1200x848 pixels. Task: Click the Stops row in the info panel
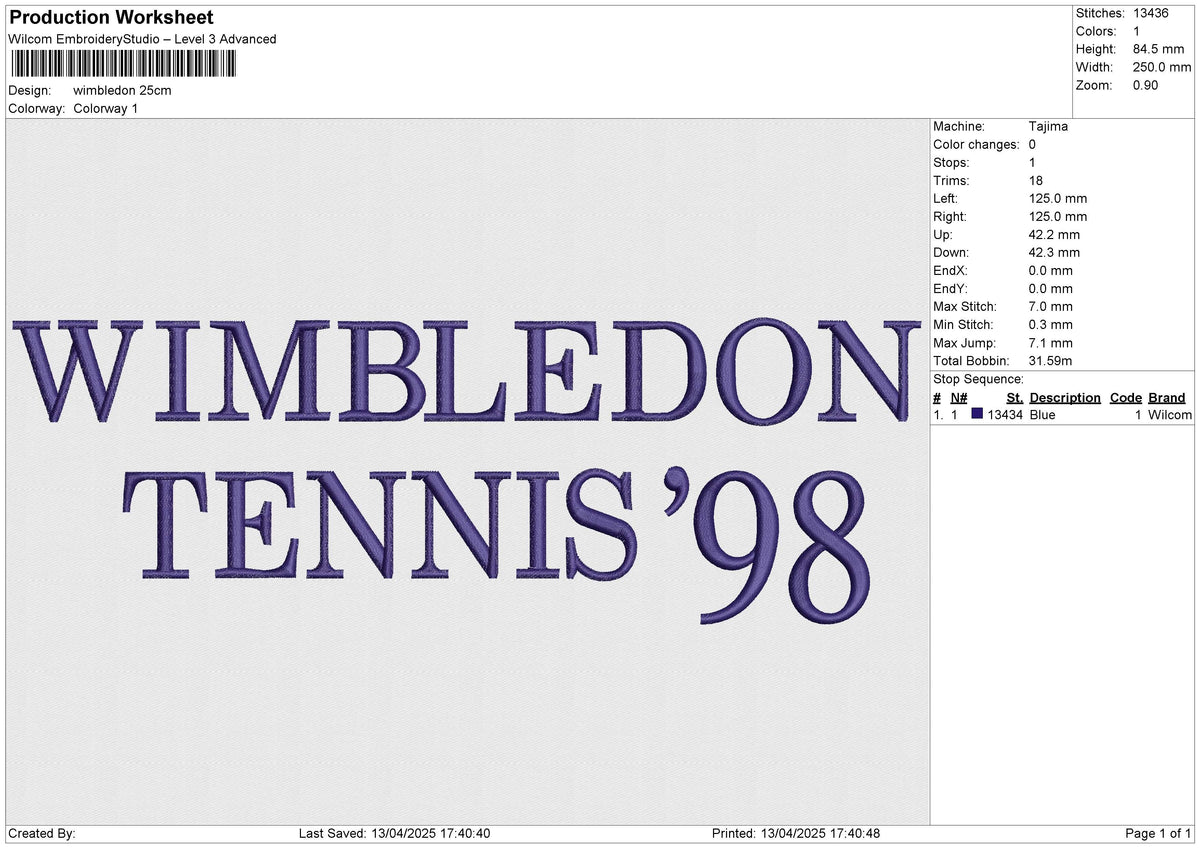coord(984,162)
